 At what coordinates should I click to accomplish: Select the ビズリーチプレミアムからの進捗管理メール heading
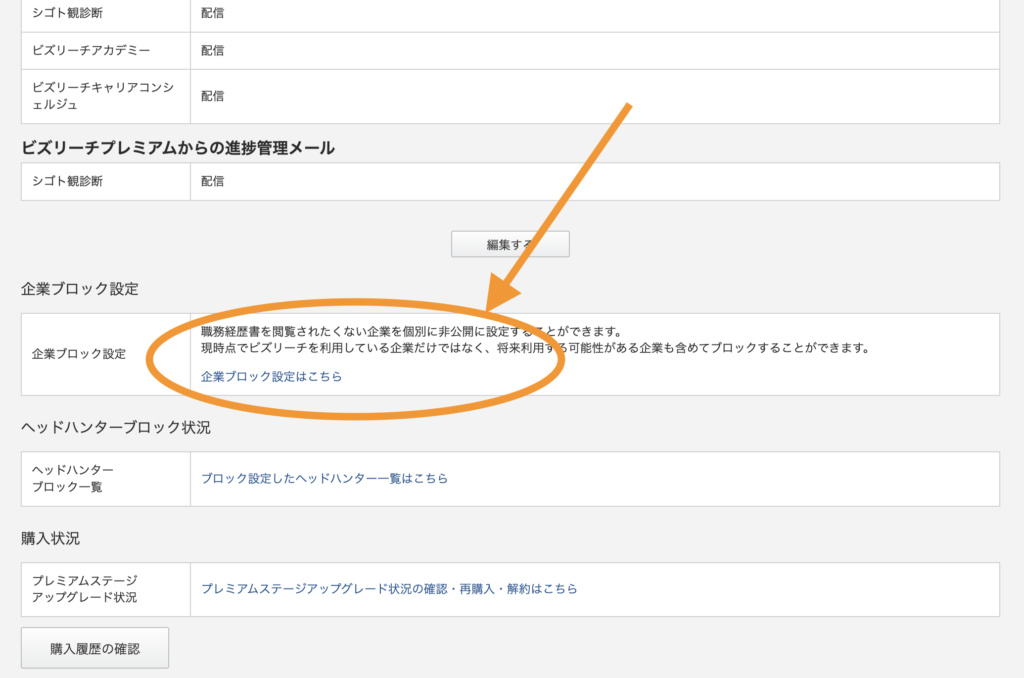178,148
